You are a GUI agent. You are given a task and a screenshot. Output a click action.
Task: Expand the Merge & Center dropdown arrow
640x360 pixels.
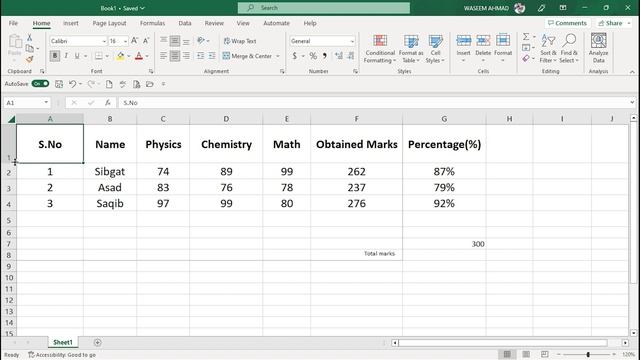click(278, 56)
